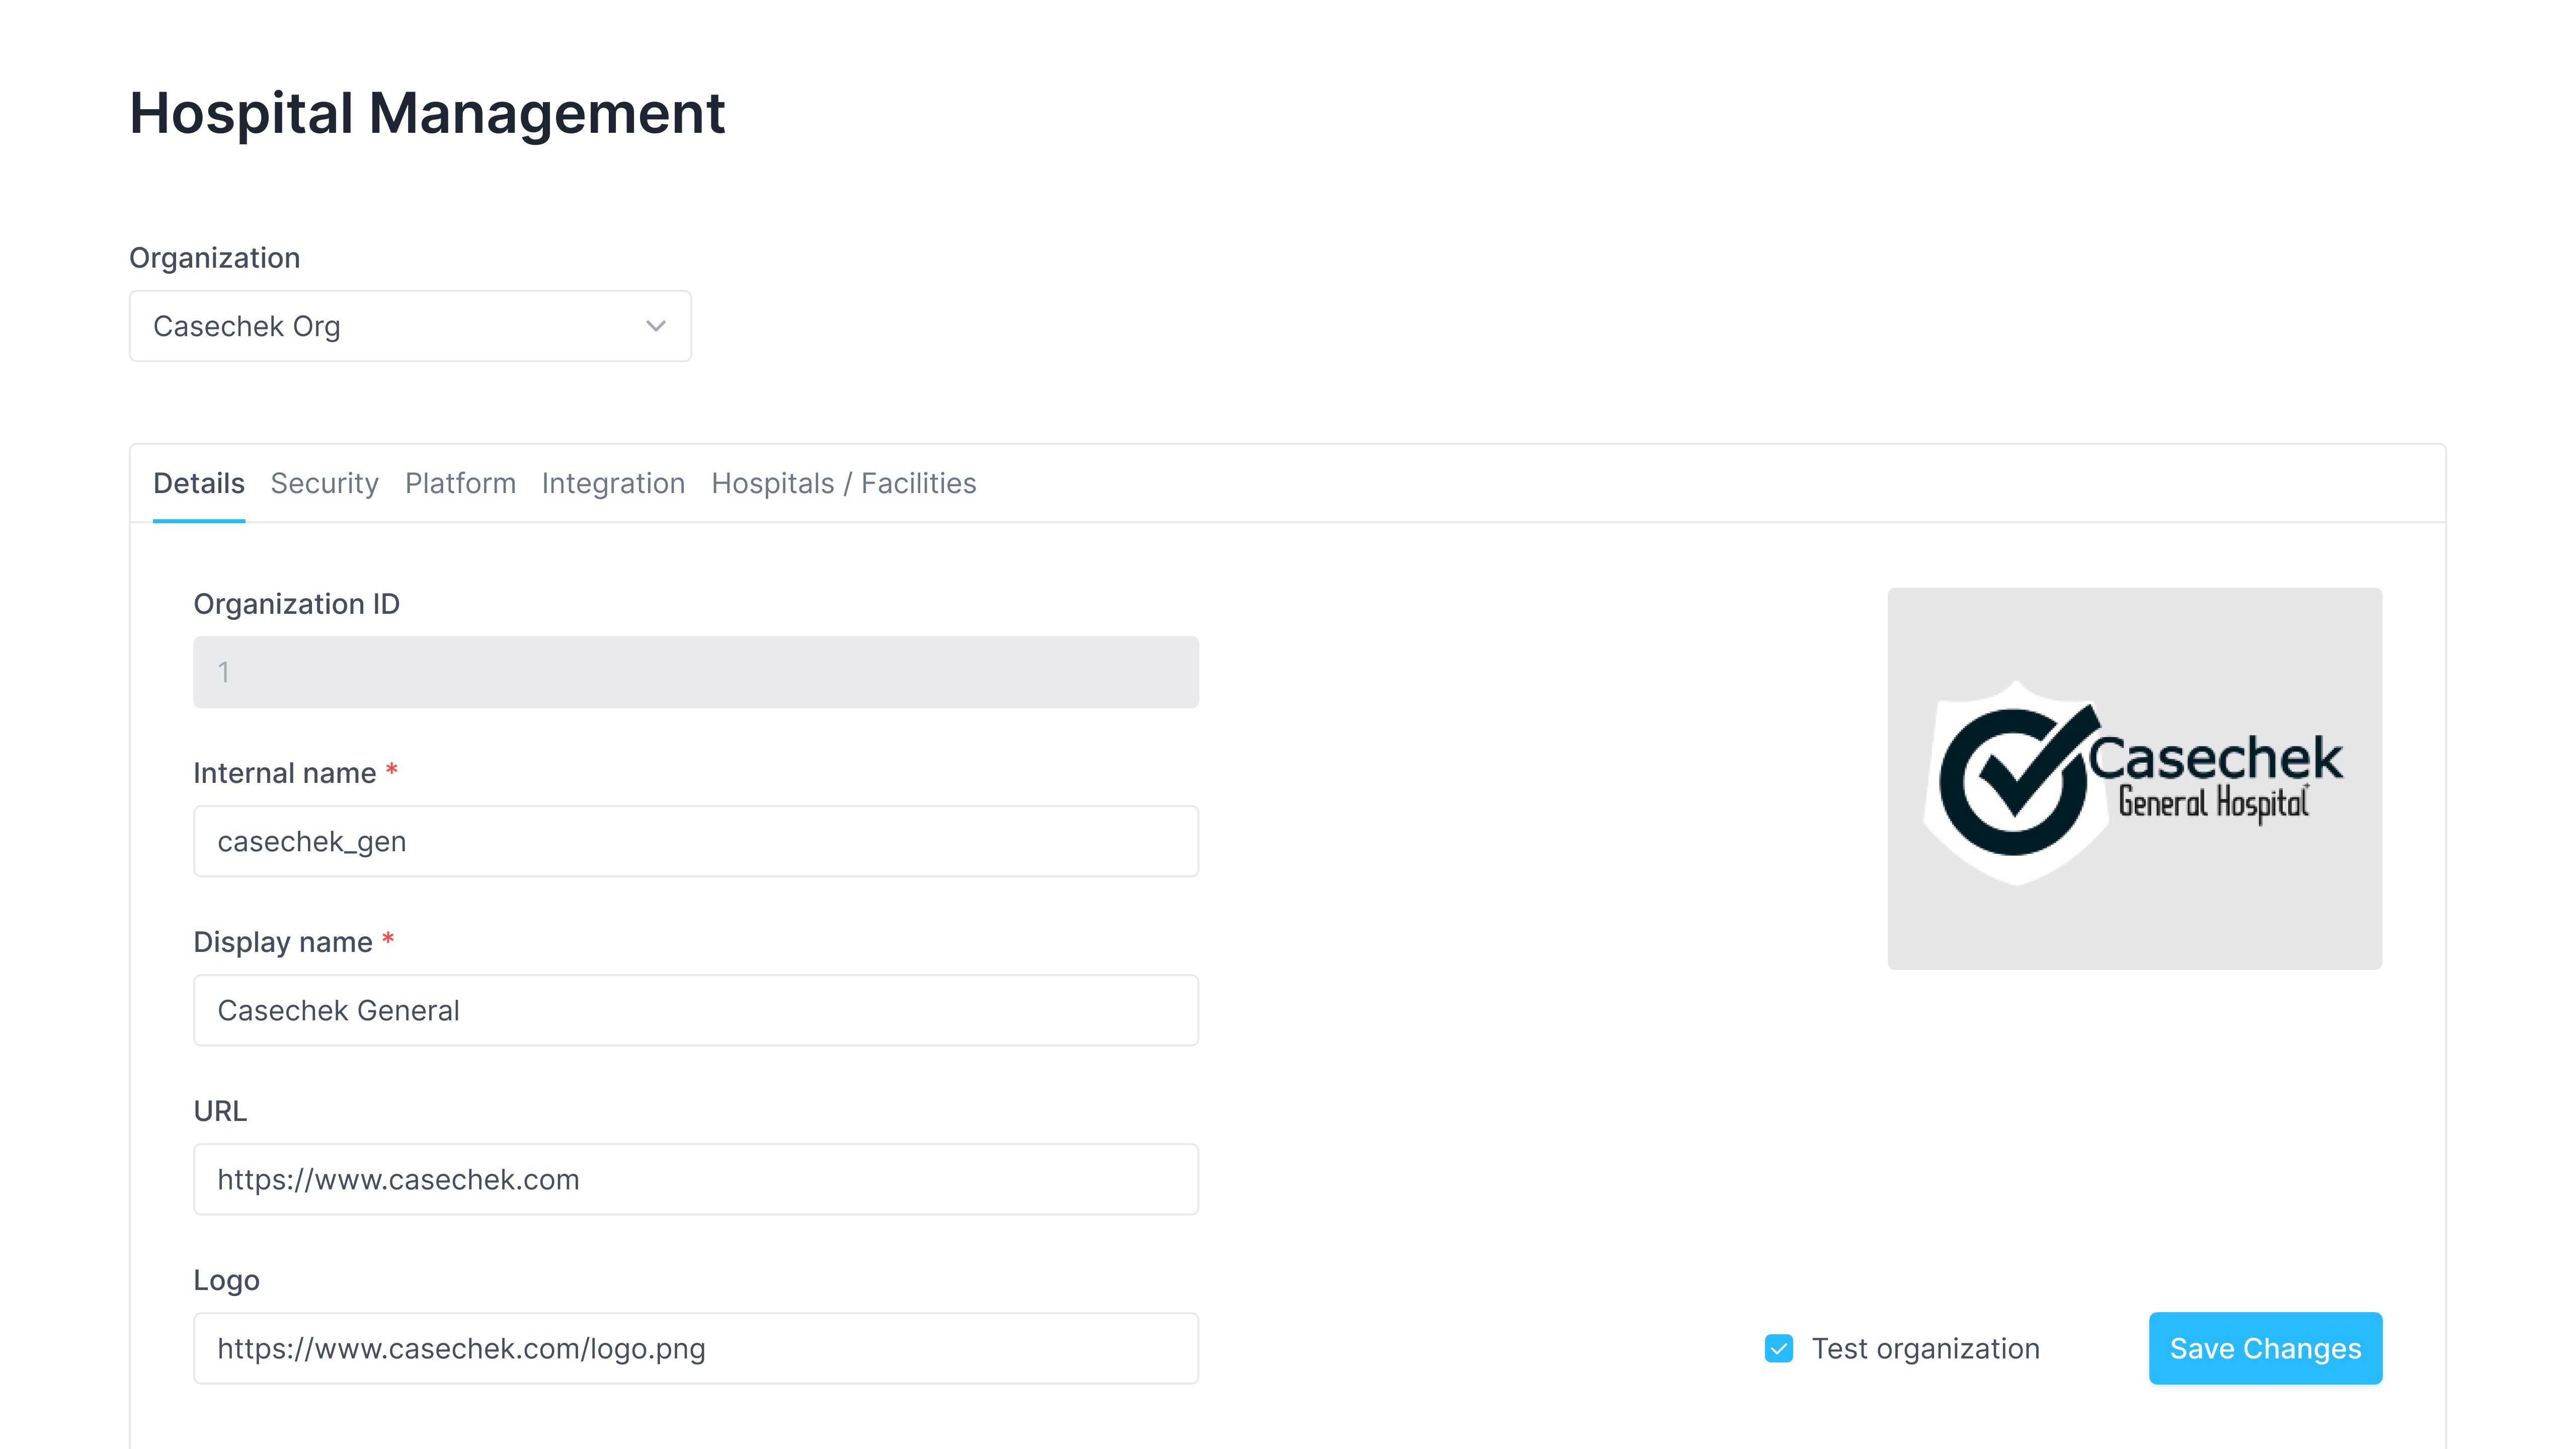Click the Hospital Management page heading

(427, 113)
